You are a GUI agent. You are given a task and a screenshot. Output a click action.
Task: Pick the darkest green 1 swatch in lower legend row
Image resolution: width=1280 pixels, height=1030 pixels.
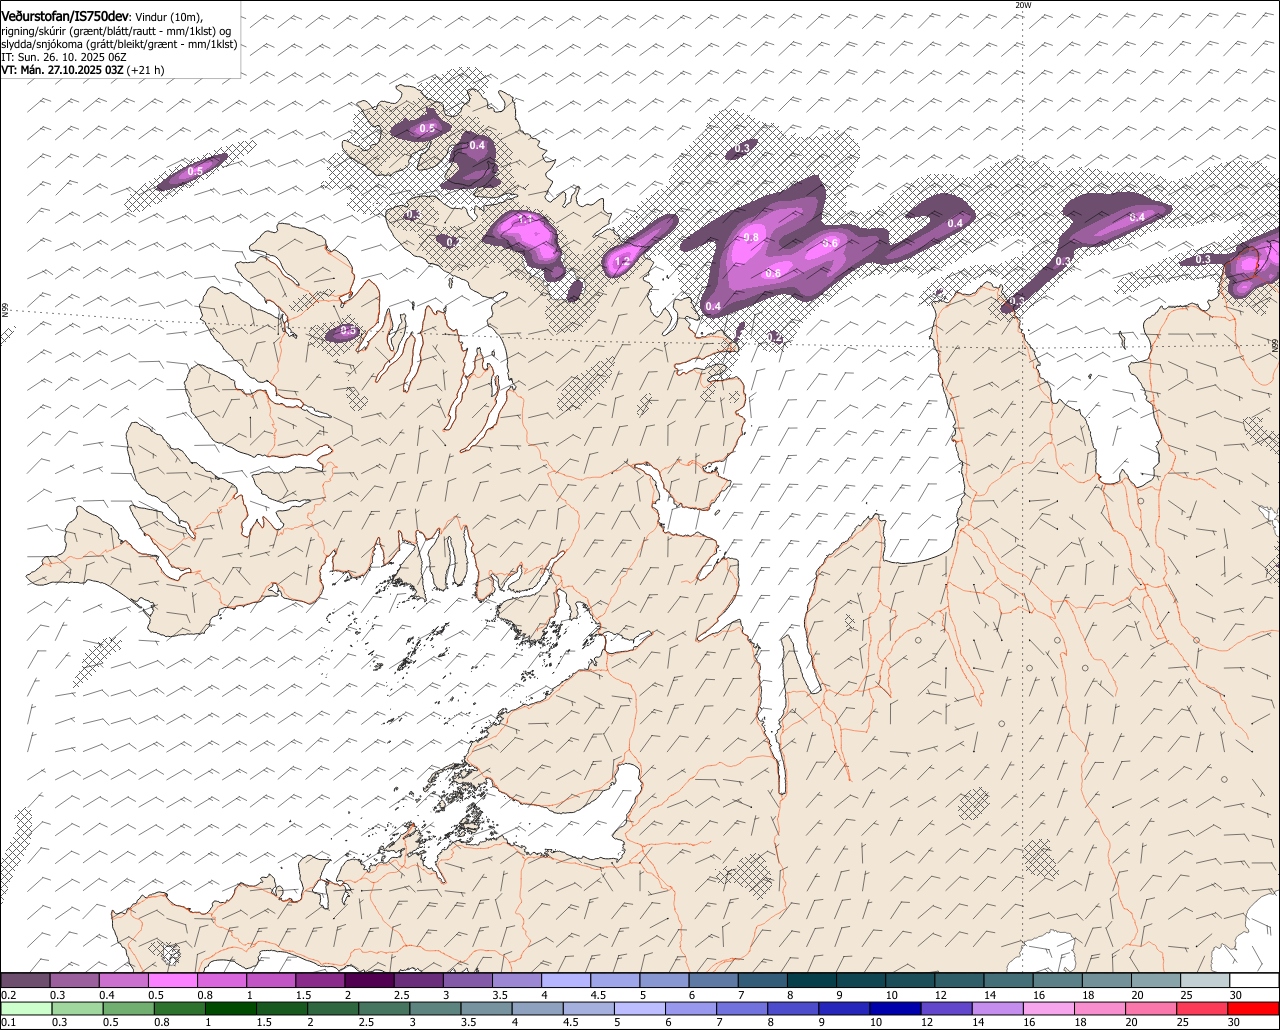(x=232, y=1008)
